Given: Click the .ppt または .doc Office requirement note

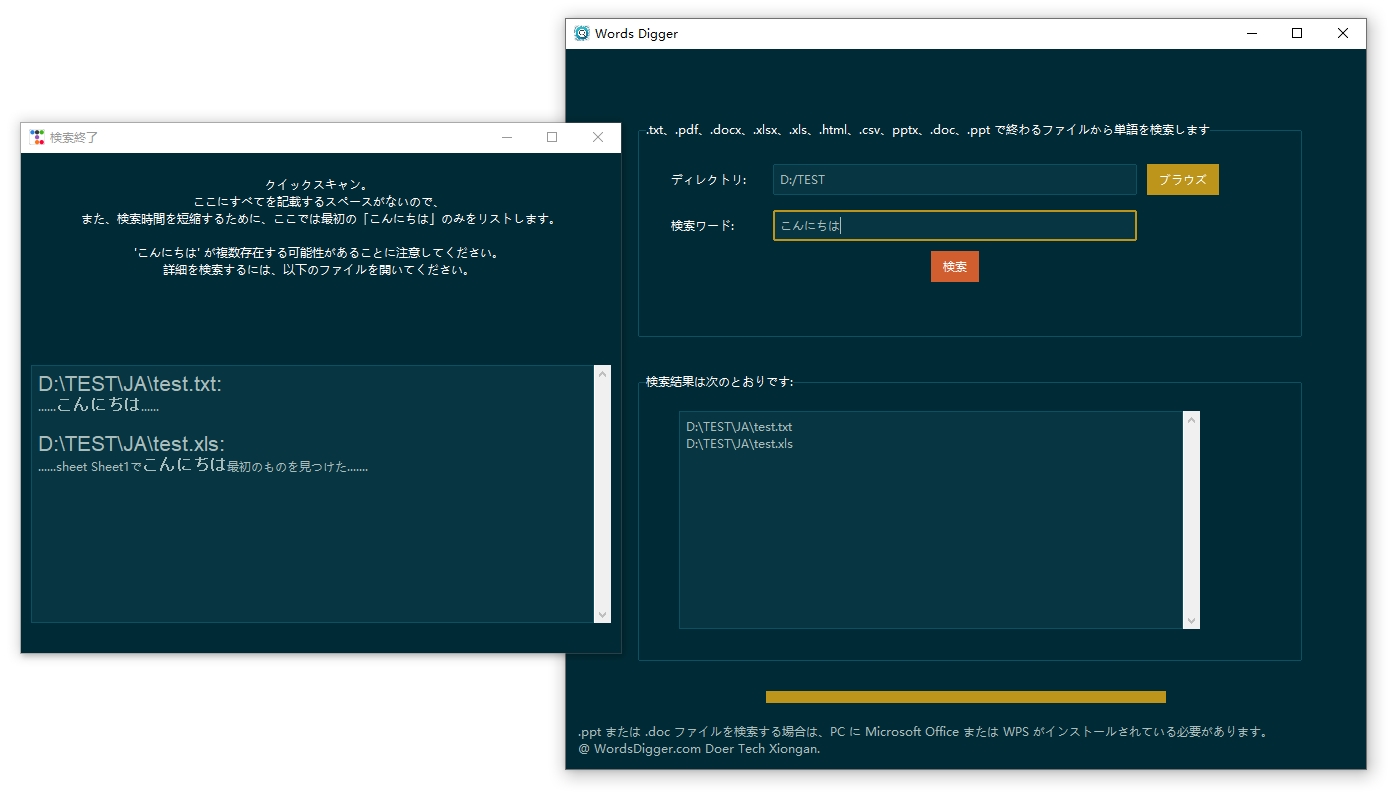Looking at the screenshot, I should point(924,732).
